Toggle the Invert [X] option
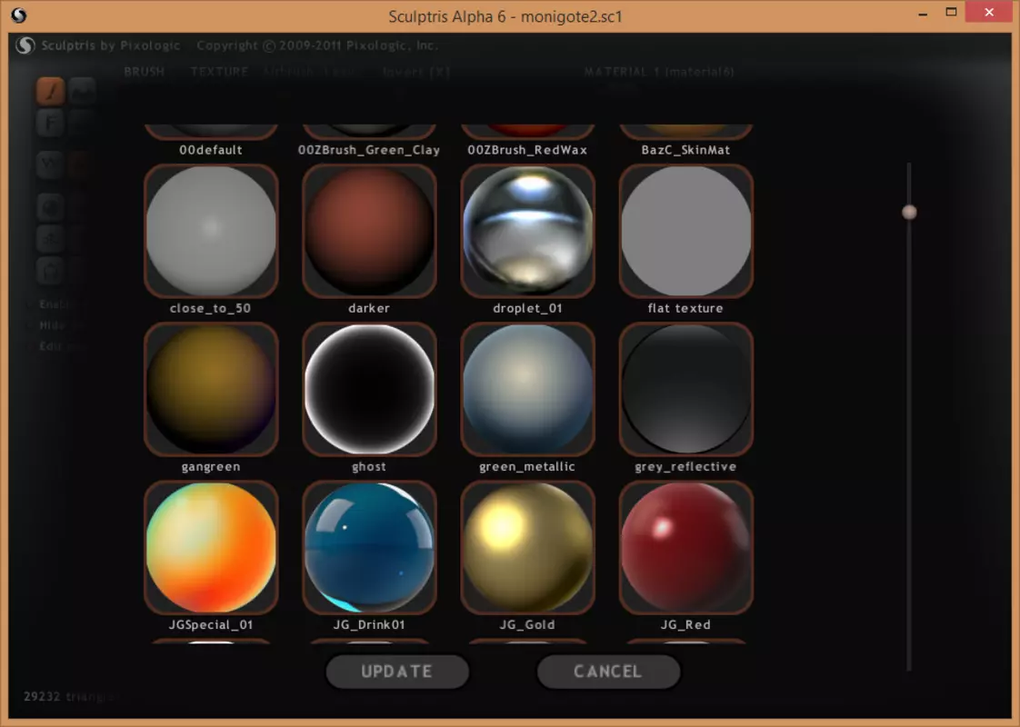The width and height of the screenshot is (1020, 727). (416, 72)
